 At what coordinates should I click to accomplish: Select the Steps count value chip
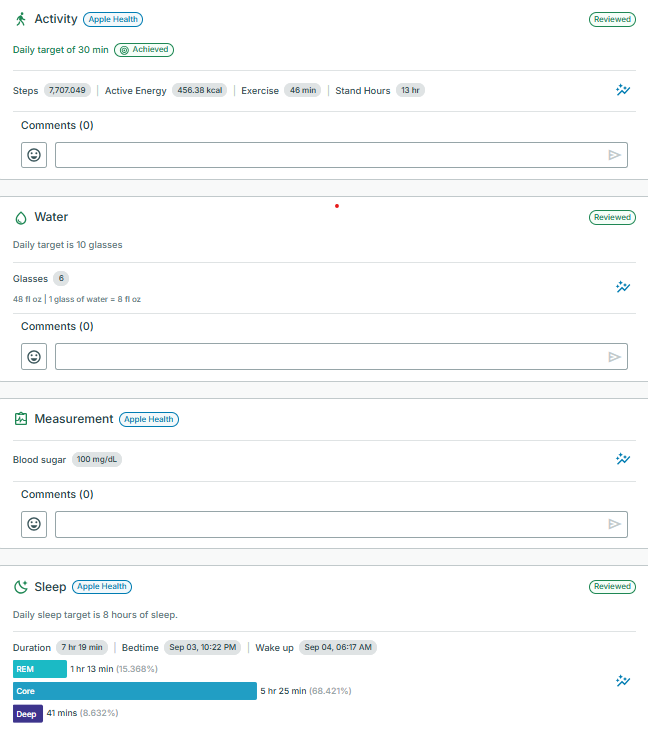(x=67, y=90)
